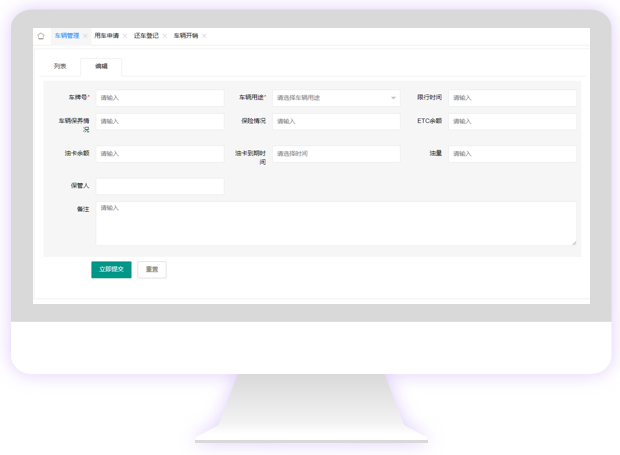The image size is (620, 455).
Task: Close the 还车登记 tab
Action: point(165,36)
